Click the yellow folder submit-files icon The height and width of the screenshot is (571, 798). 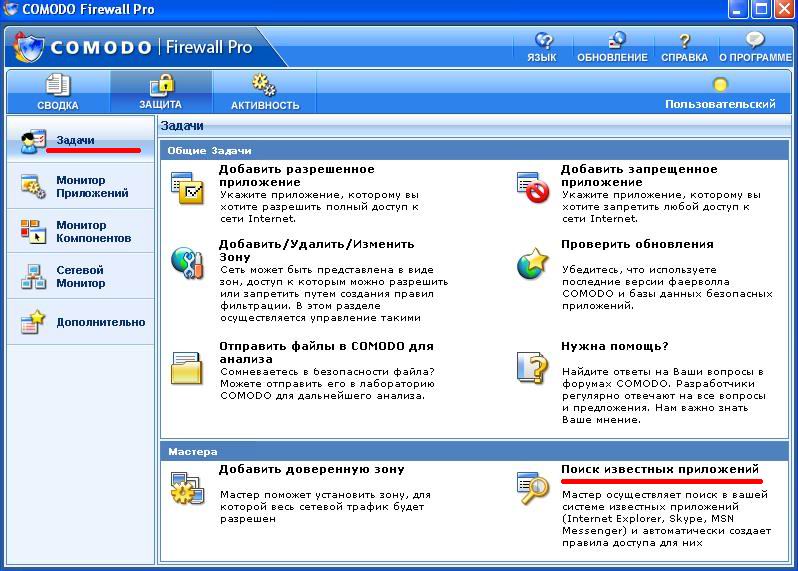tap(187, 367)
